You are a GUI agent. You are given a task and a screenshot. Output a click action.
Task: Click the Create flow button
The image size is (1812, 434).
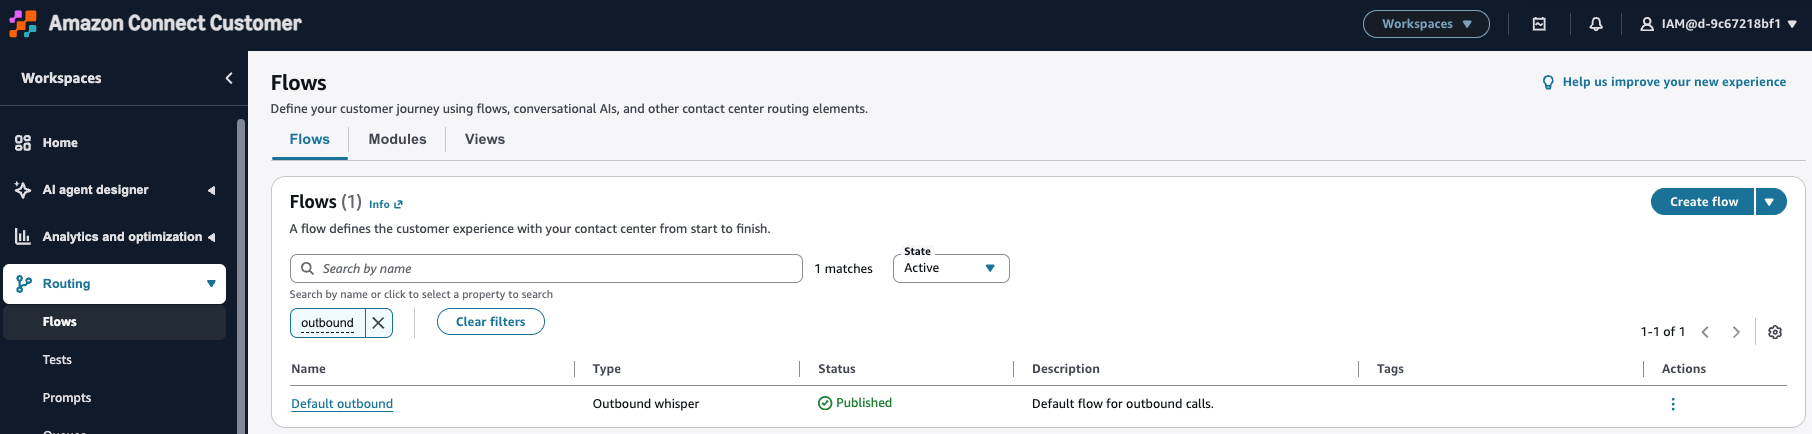[1703, 202]
